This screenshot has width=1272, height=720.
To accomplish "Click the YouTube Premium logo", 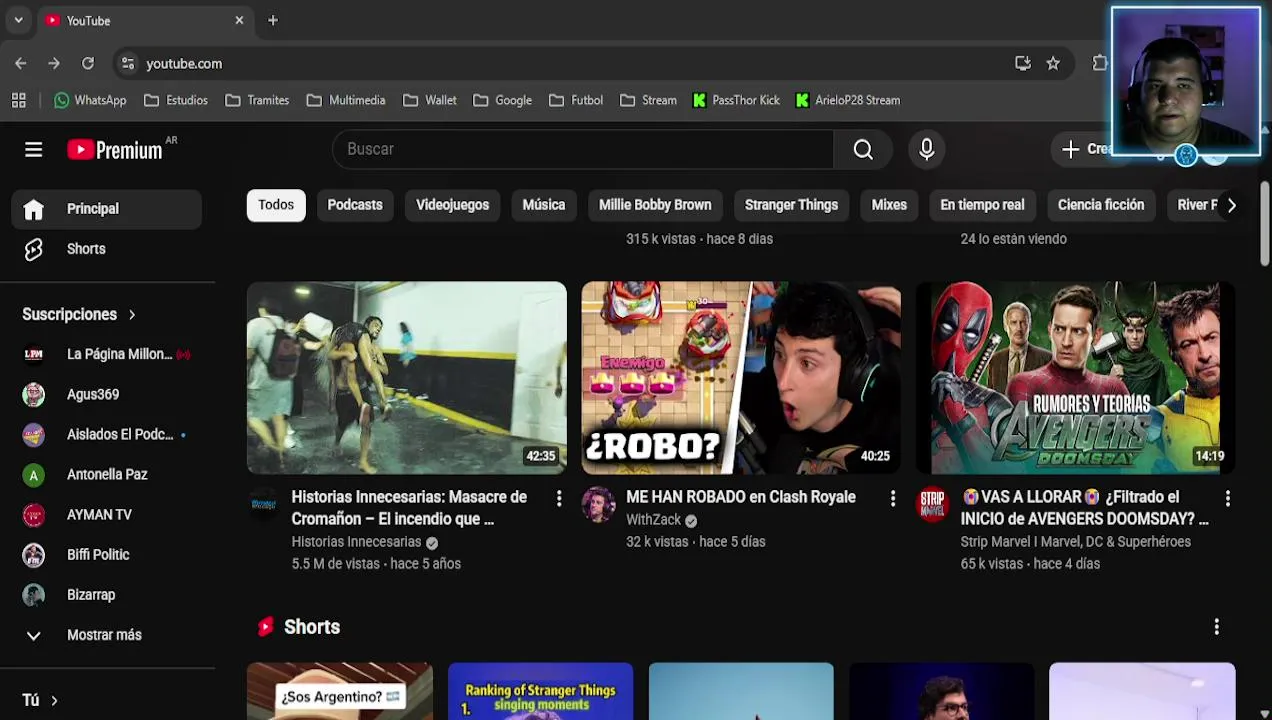I will coord(115,150).
